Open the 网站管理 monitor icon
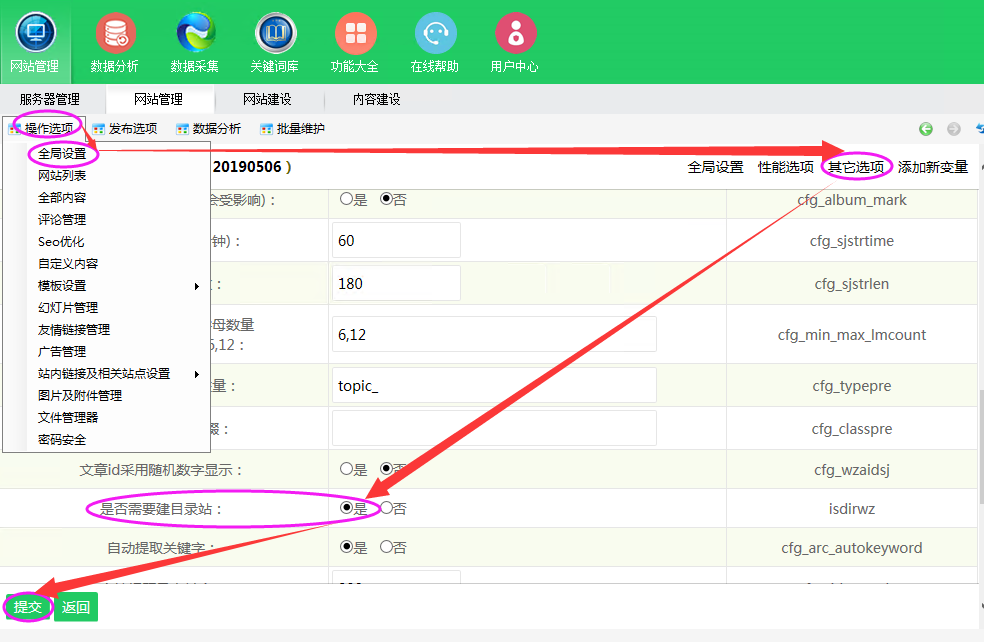Image resolution: width=984 pixels, height=642 pixels. pos(35,31)
